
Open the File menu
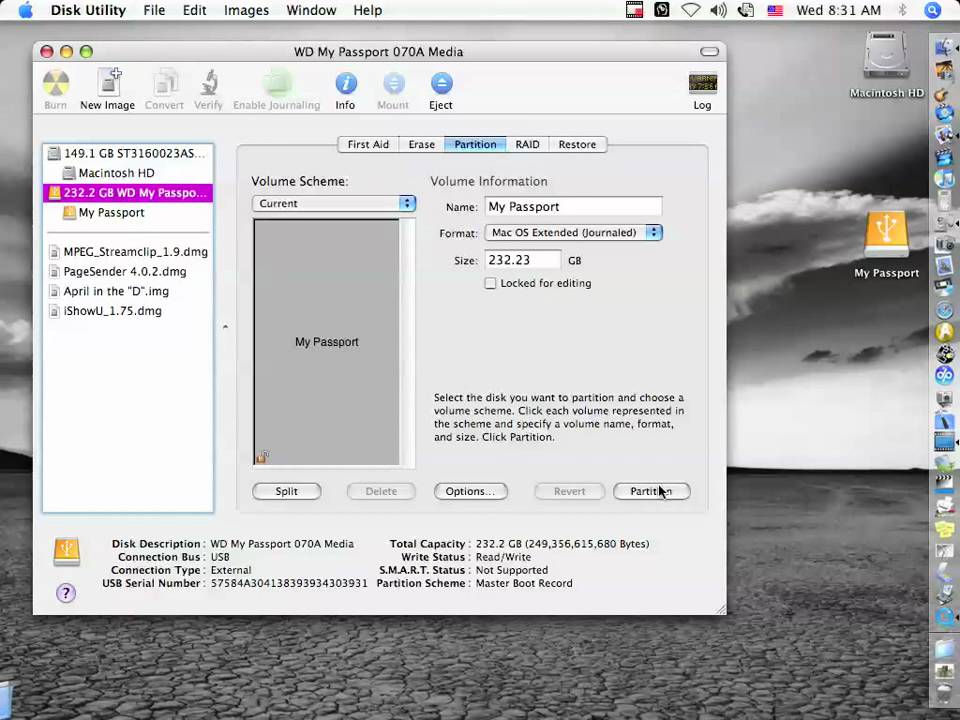154,10
